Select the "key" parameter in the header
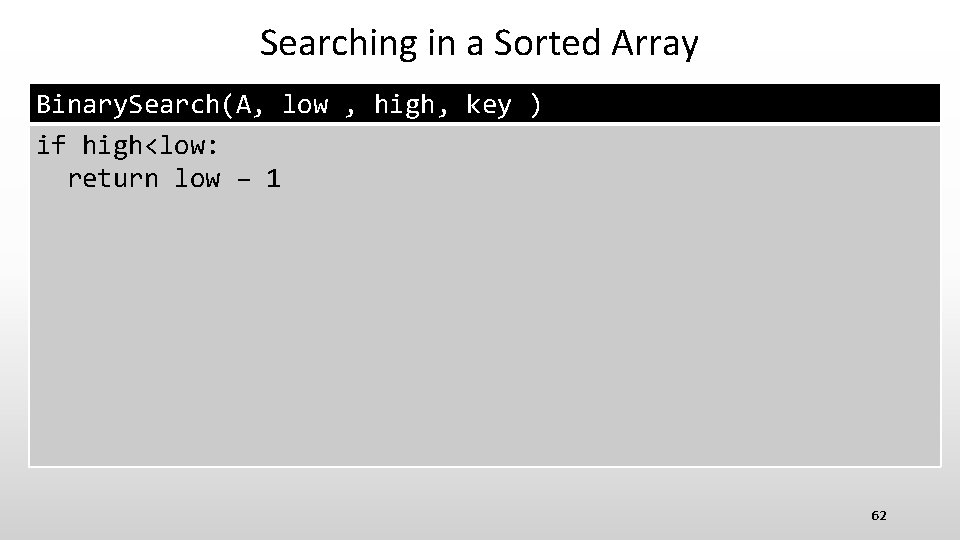960x540 pixels. [489, 104]
